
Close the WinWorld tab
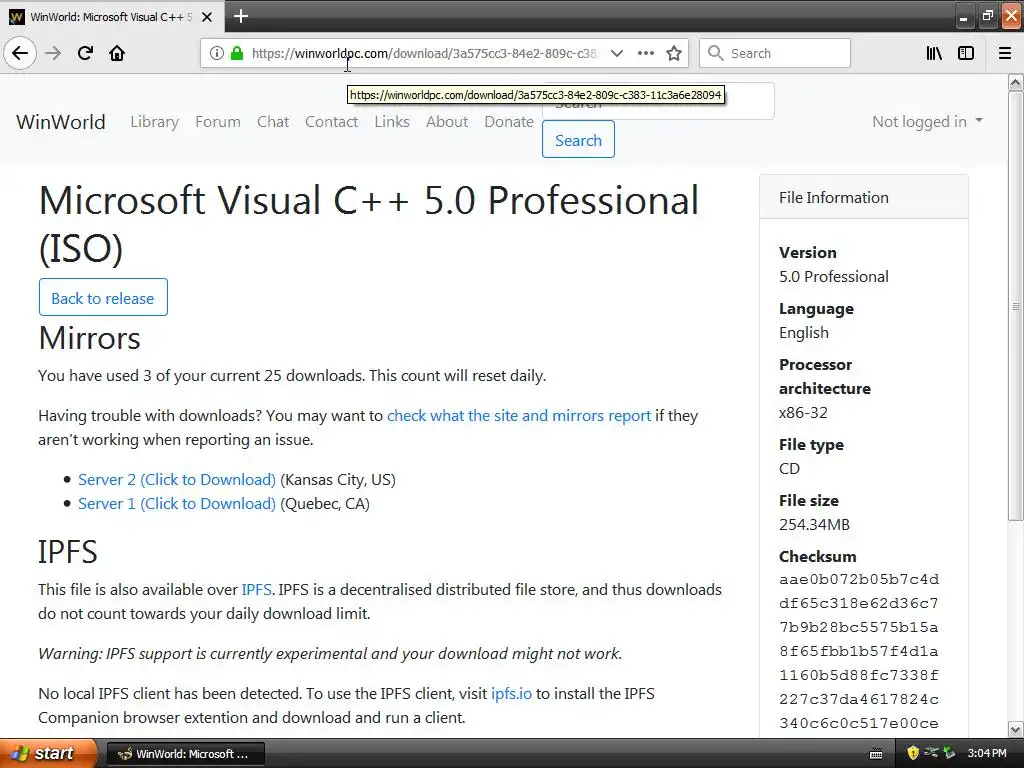coord(207,17)
